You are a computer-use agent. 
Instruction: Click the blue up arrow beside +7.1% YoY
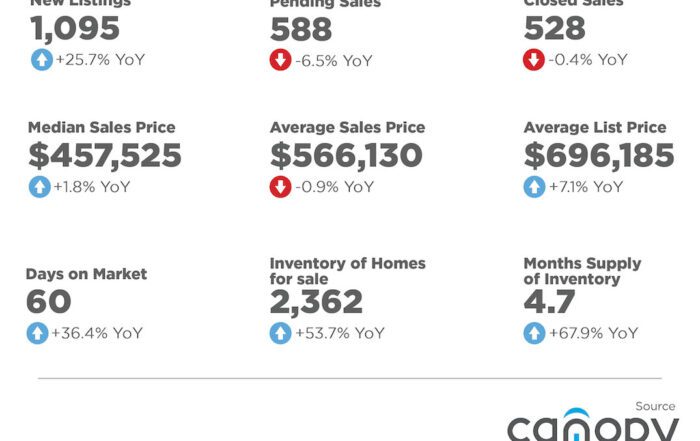click(x=534, y=187)
